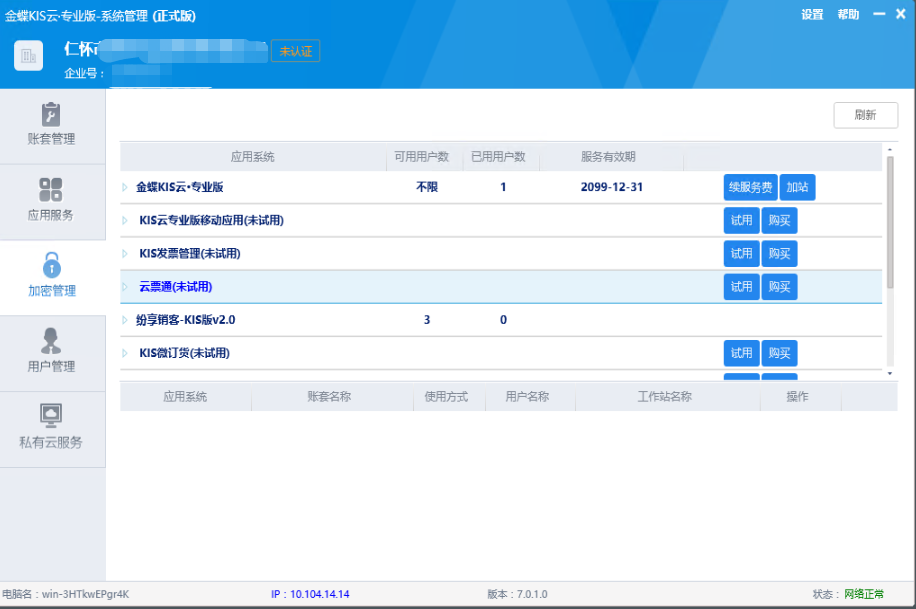The width and height of the screenshot is (916, 609).
Task: Expand the 纷享销客-KIS版v2.0 row
Action: pyautogui.click(x=126, y=320)
